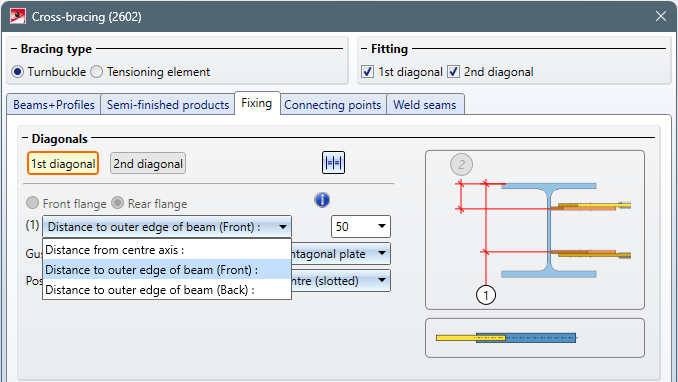Select the Tensioning element radio button

[x=96, y=72]
